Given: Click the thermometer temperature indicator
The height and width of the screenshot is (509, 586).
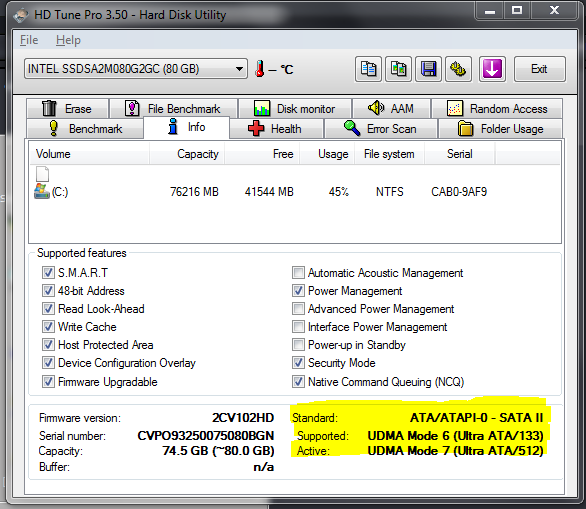Looking at the screenshot, I should click(x=260, y=69).
